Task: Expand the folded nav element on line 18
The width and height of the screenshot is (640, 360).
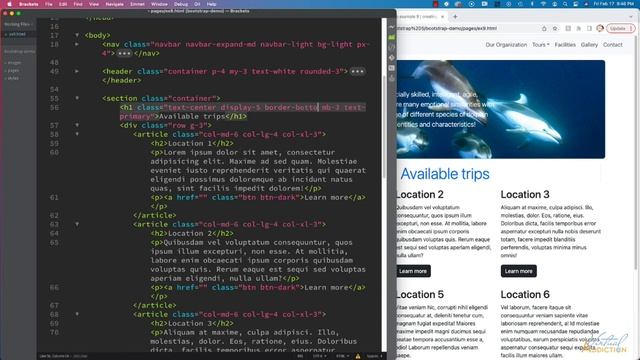Action: 77,44
